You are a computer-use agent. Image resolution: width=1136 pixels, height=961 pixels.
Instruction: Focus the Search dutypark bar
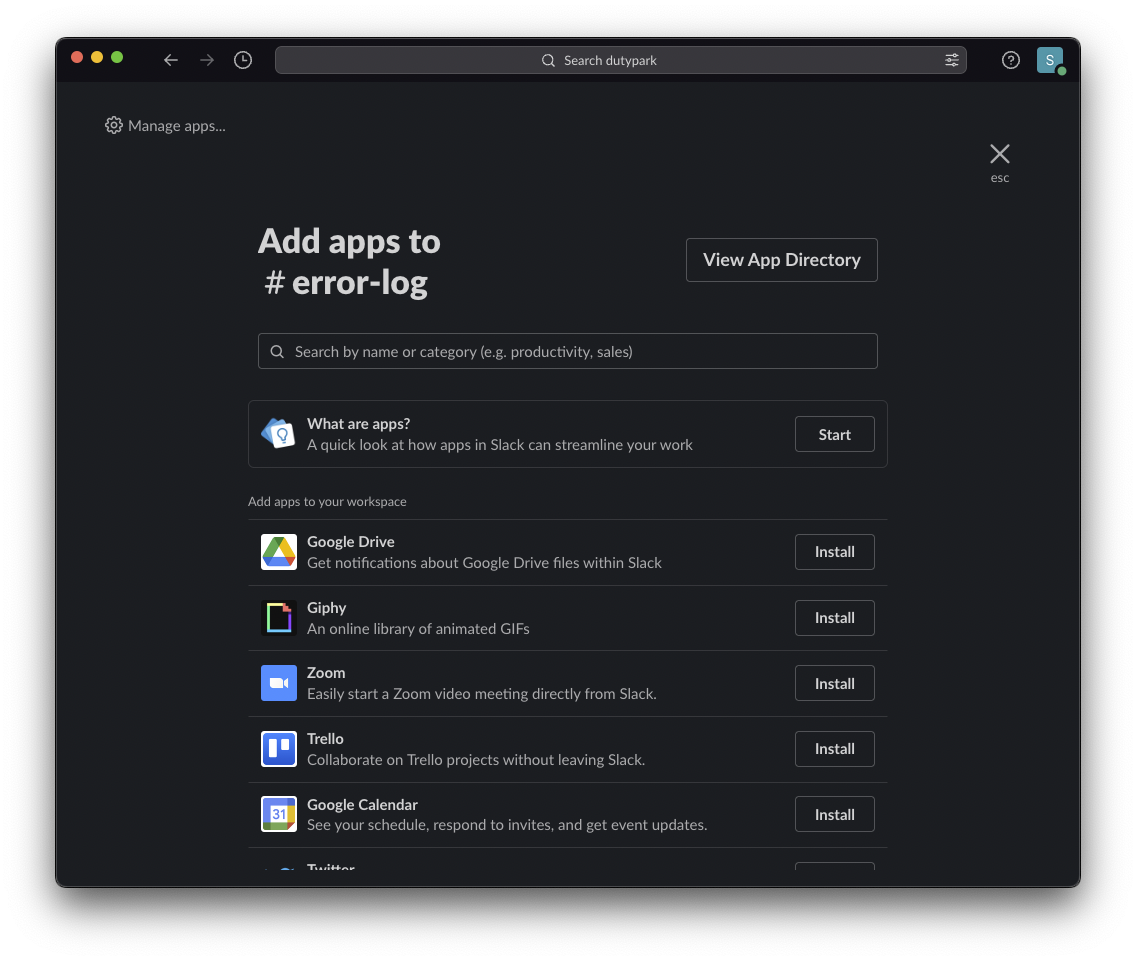pyautogui.click(x=621, y=60)
